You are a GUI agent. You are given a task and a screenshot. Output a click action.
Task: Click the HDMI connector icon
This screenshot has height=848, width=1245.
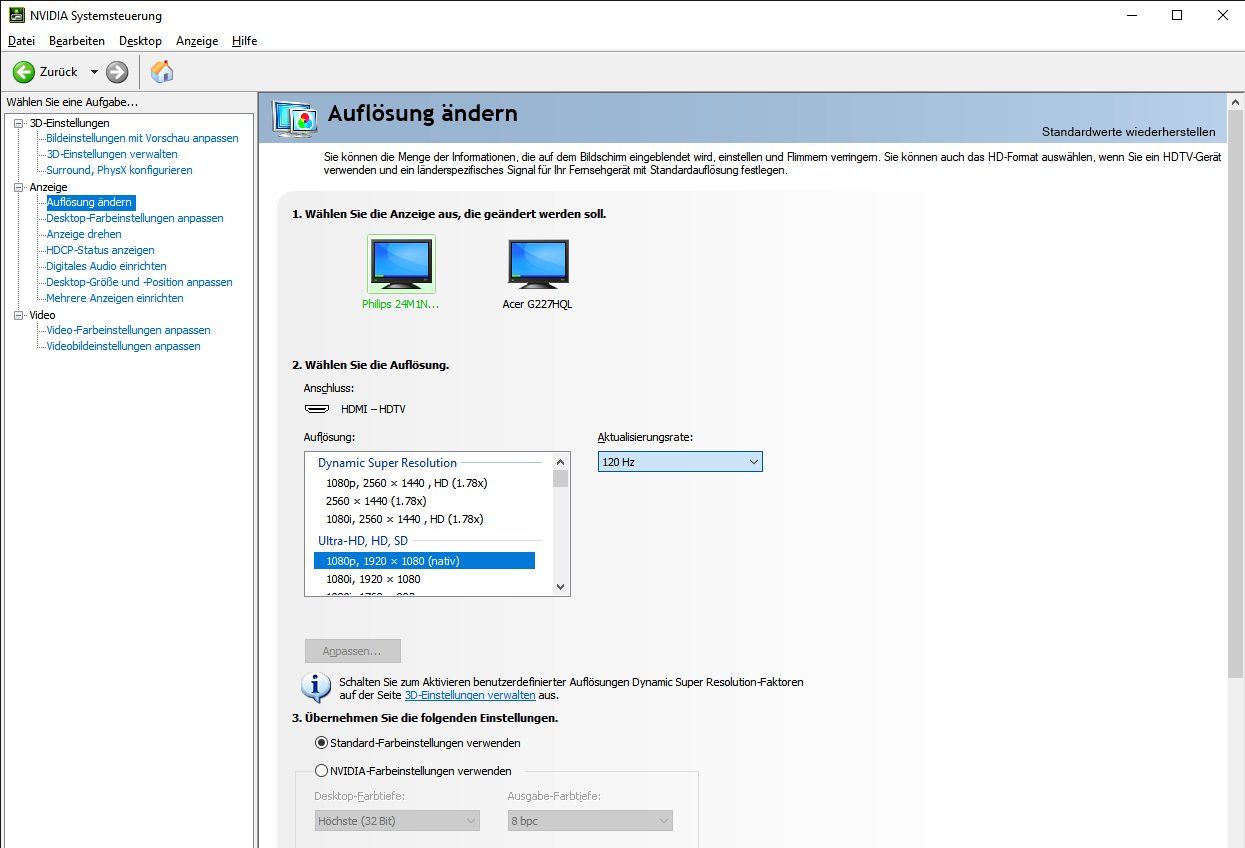tap(317, 409)
